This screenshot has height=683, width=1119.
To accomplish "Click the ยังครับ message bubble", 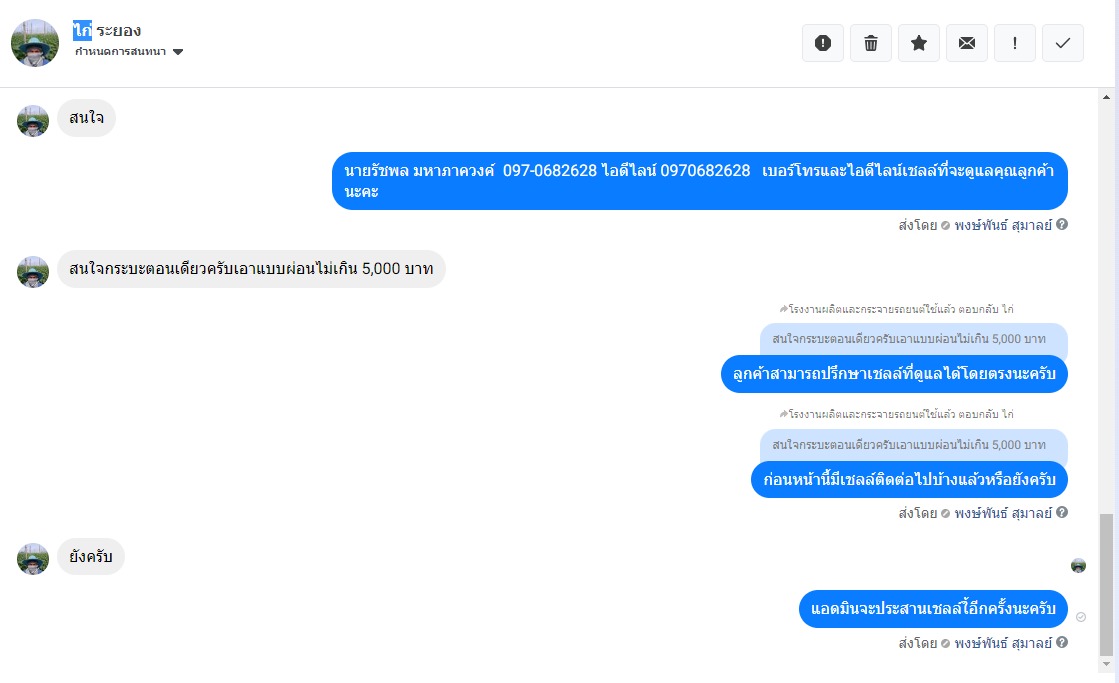I will [91, 557].
